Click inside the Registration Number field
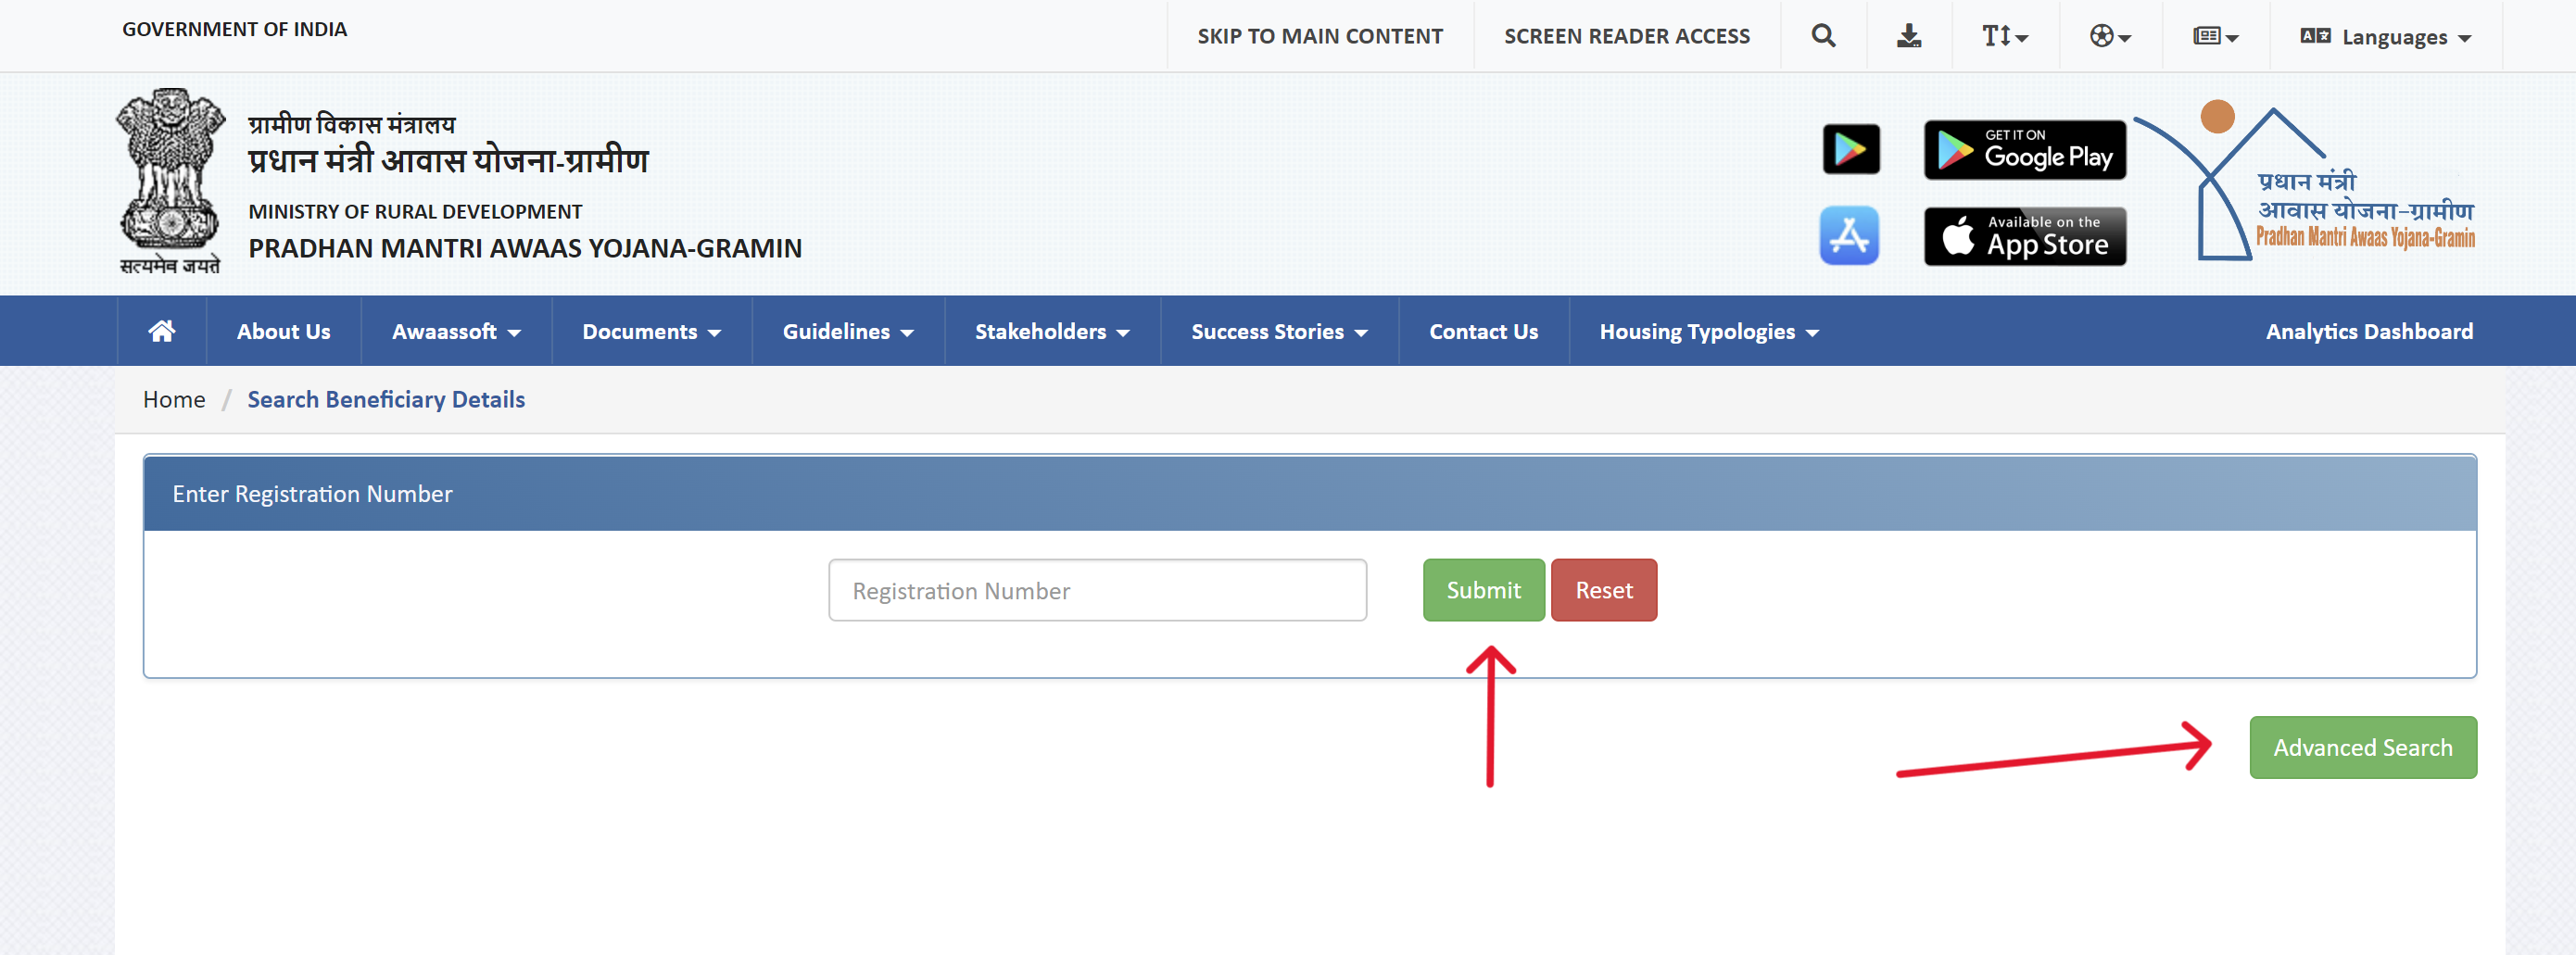This screenshot has height=955, width=2576. coord(1097,590)
